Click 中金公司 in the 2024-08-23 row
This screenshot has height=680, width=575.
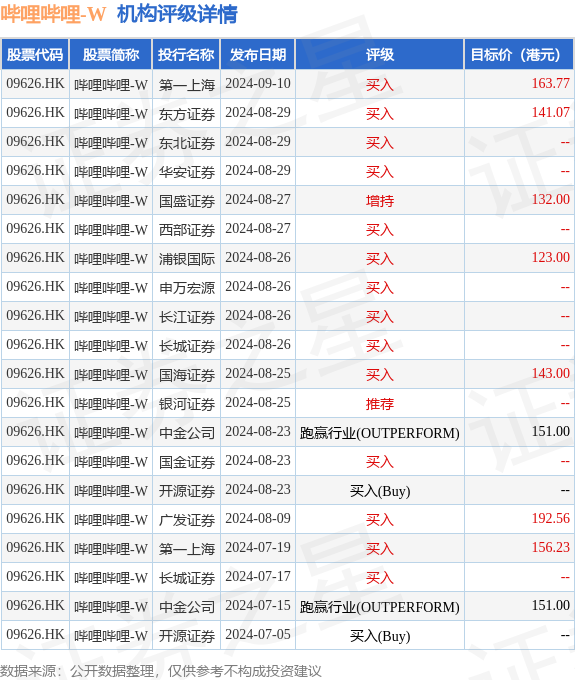click(x=186, y=433)
